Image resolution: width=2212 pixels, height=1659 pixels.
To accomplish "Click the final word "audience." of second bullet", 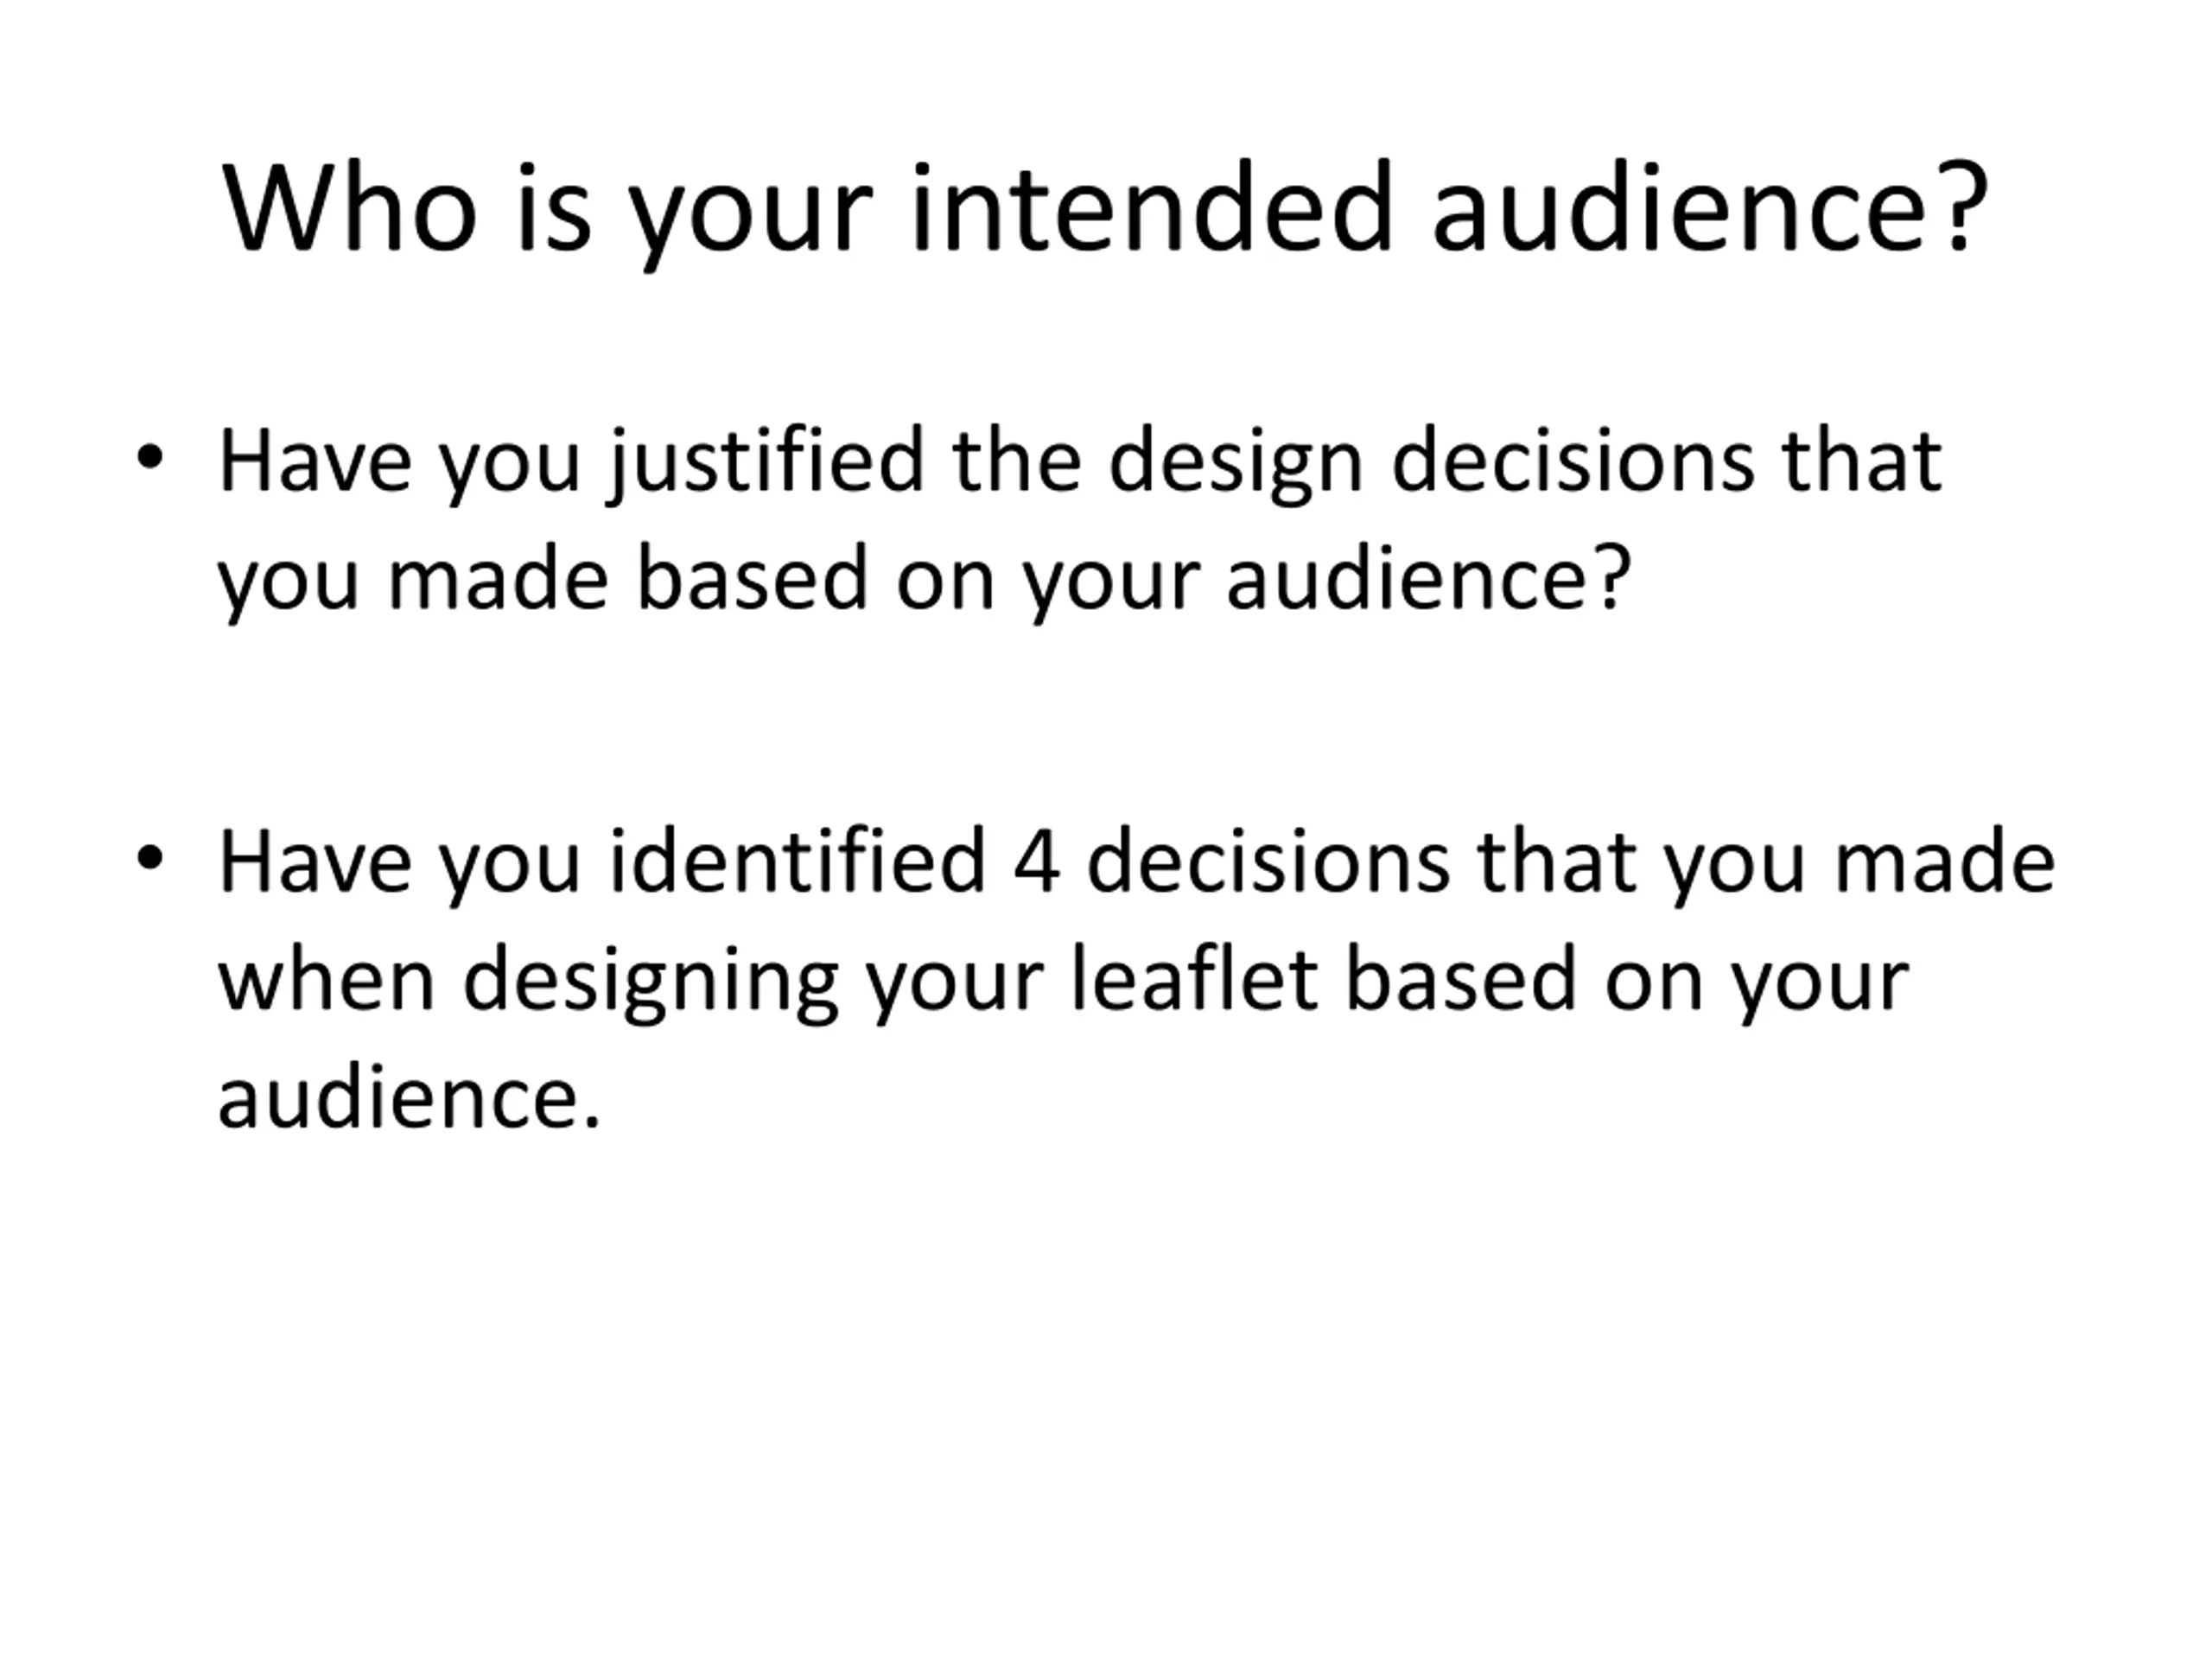I will click(409, 1098).
